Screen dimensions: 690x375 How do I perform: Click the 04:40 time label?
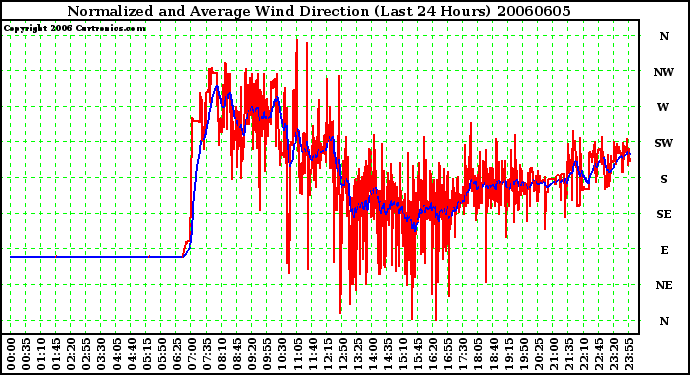click(132, 354)
